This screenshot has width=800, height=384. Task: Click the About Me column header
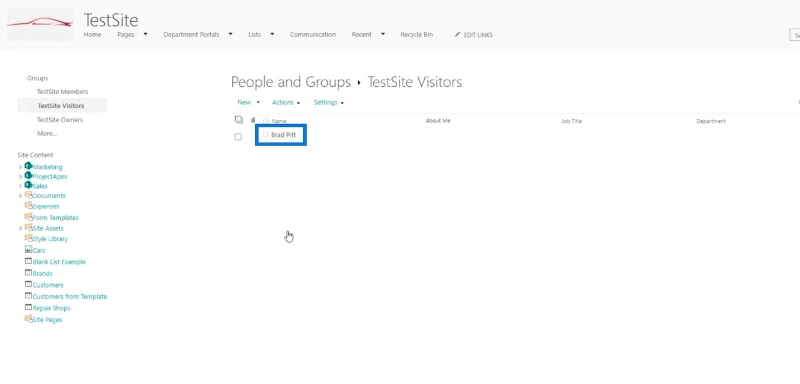[438, 121]
